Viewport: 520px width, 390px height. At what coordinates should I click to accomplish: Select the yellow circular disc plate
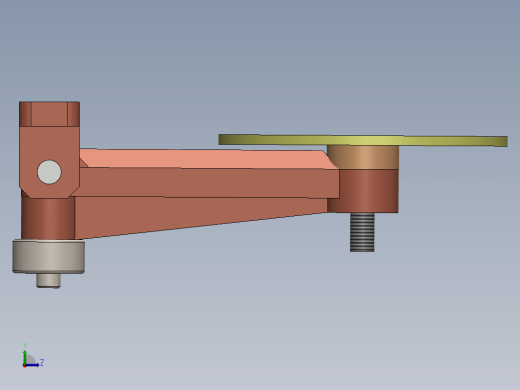[x=363, y=140]
